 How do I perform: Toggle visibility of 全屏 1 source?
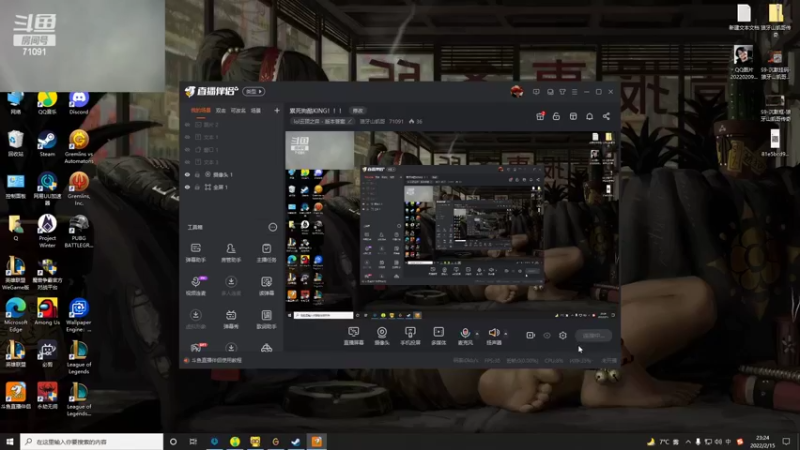coord(187,187)
